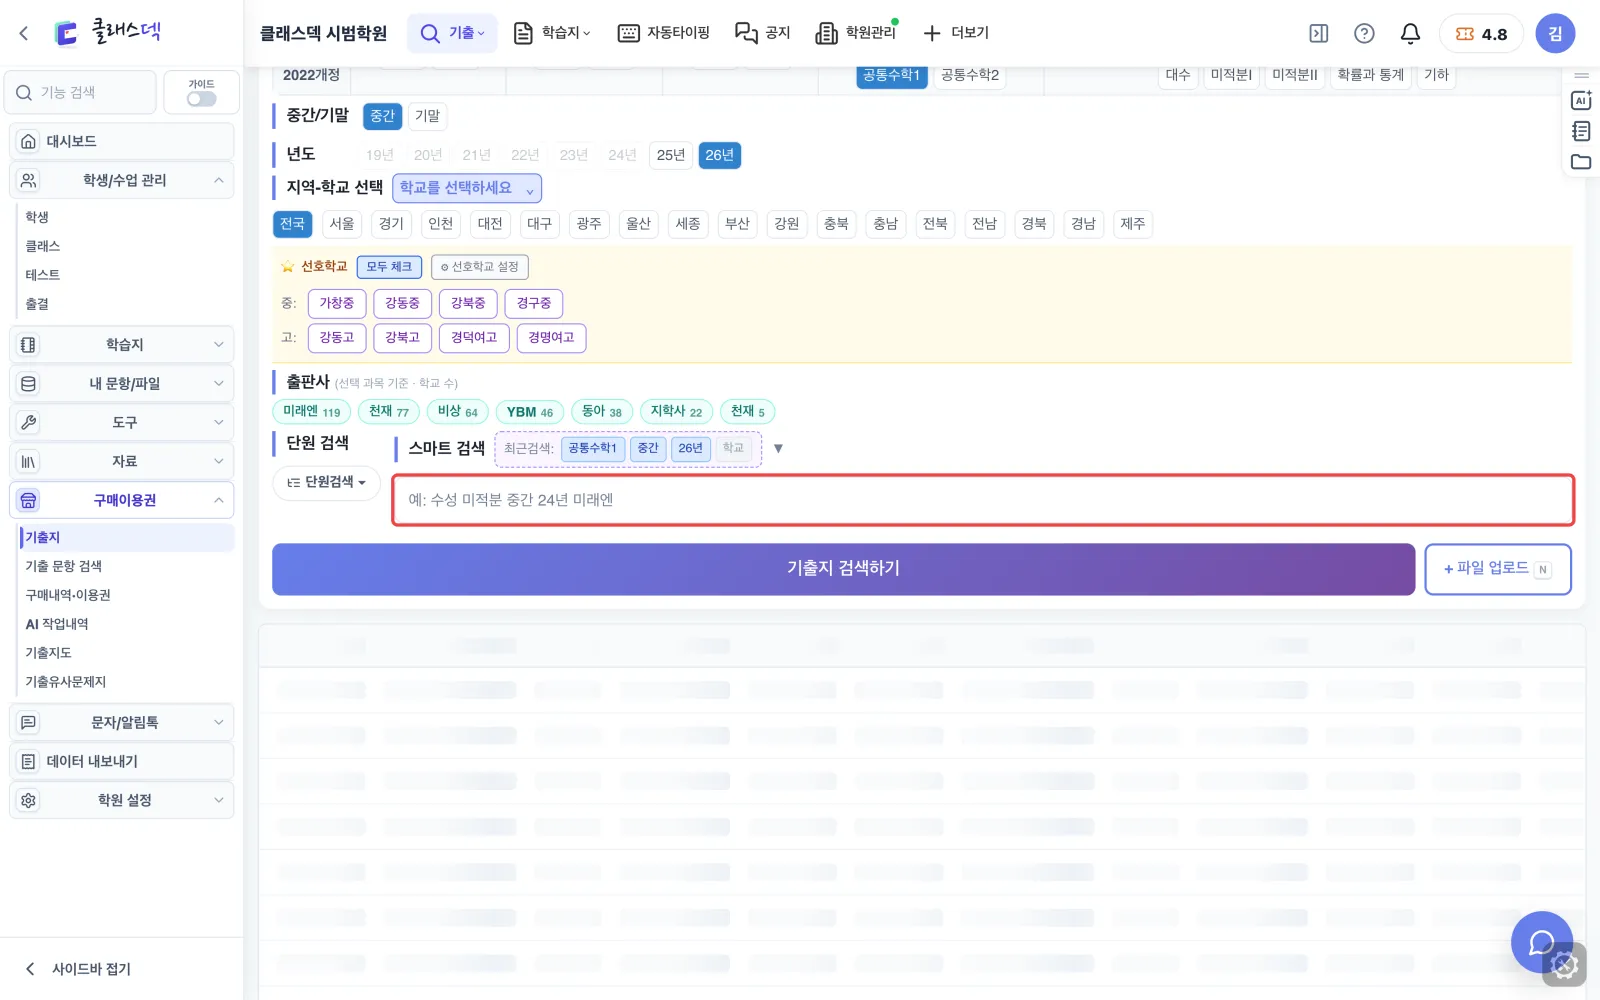Select 공통수학2 subject tab
1600x1000 pixels.
(970, 75)
